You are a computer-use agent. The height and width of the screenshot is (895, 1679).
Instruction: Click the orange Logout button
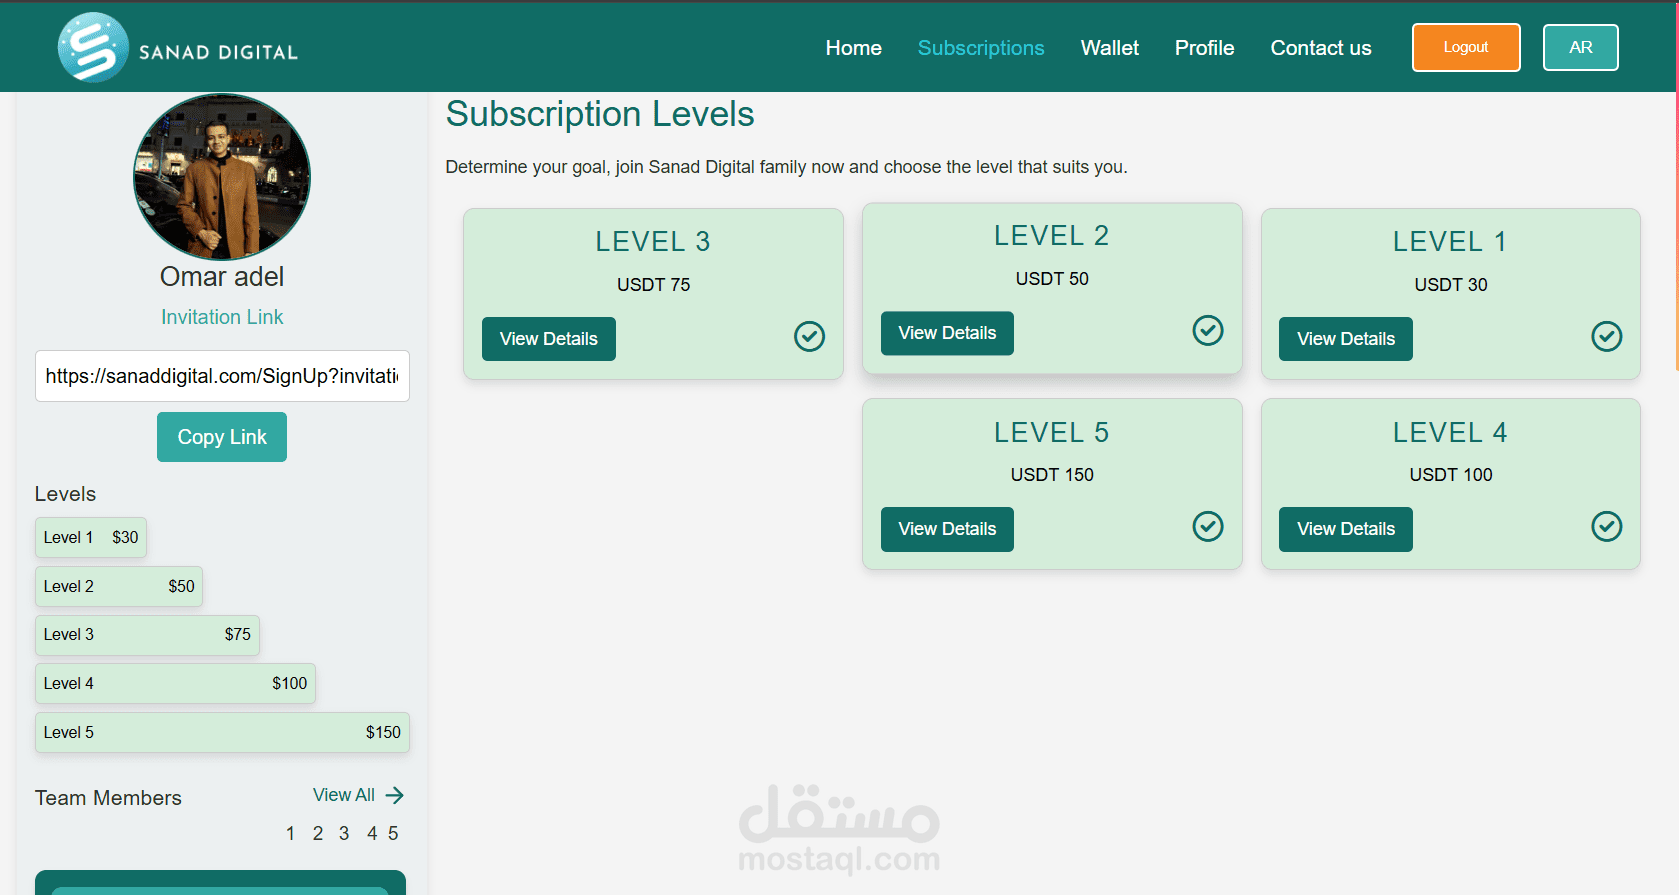point(1466,47)
